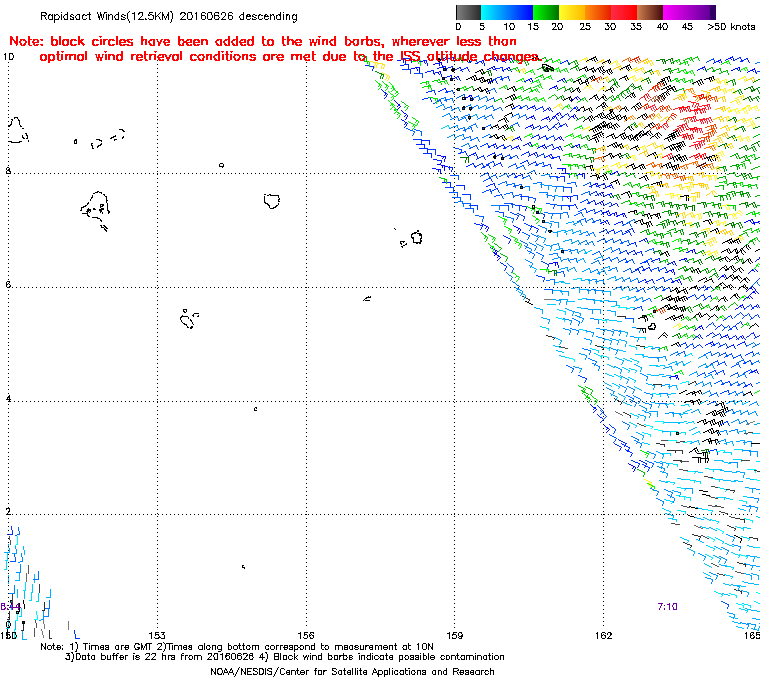Image resolution: width=760 pixels, height=688 pixels.
Task: Click footer note "3)Data buffer is 22 hrs" line
Action: [285, 657]
